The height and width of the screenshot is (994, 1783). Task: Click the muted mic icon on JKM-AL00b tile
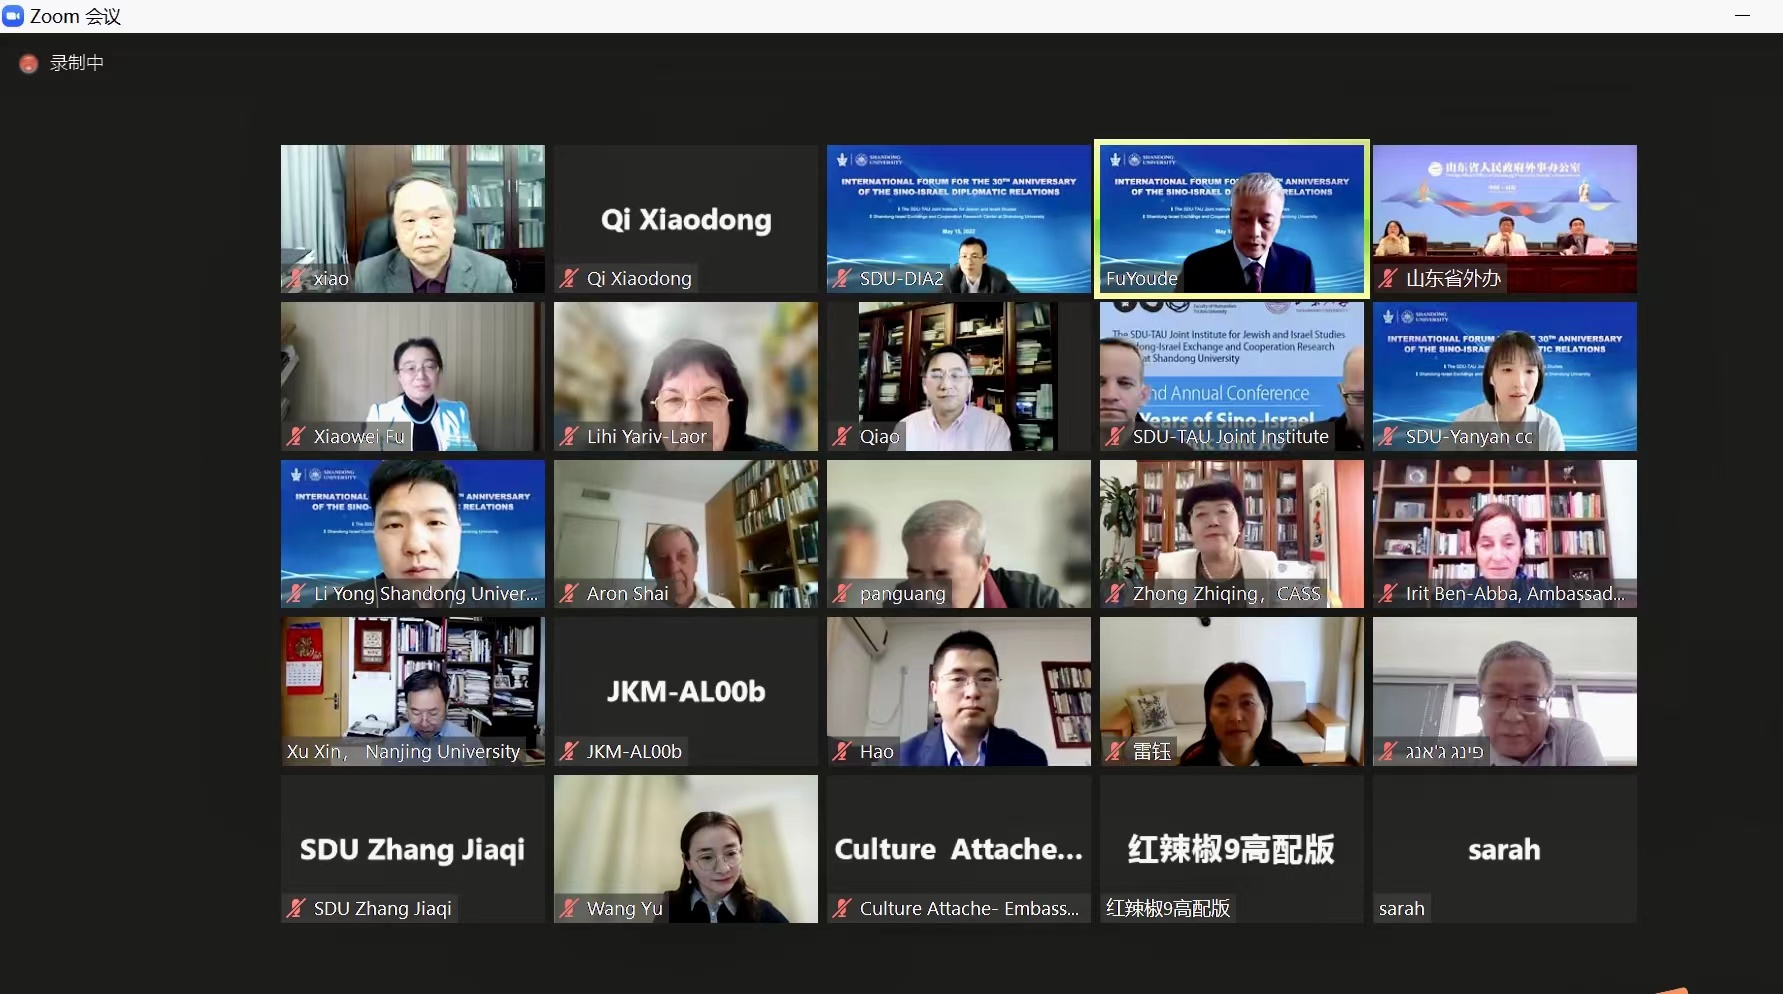(x=569, y=752)
